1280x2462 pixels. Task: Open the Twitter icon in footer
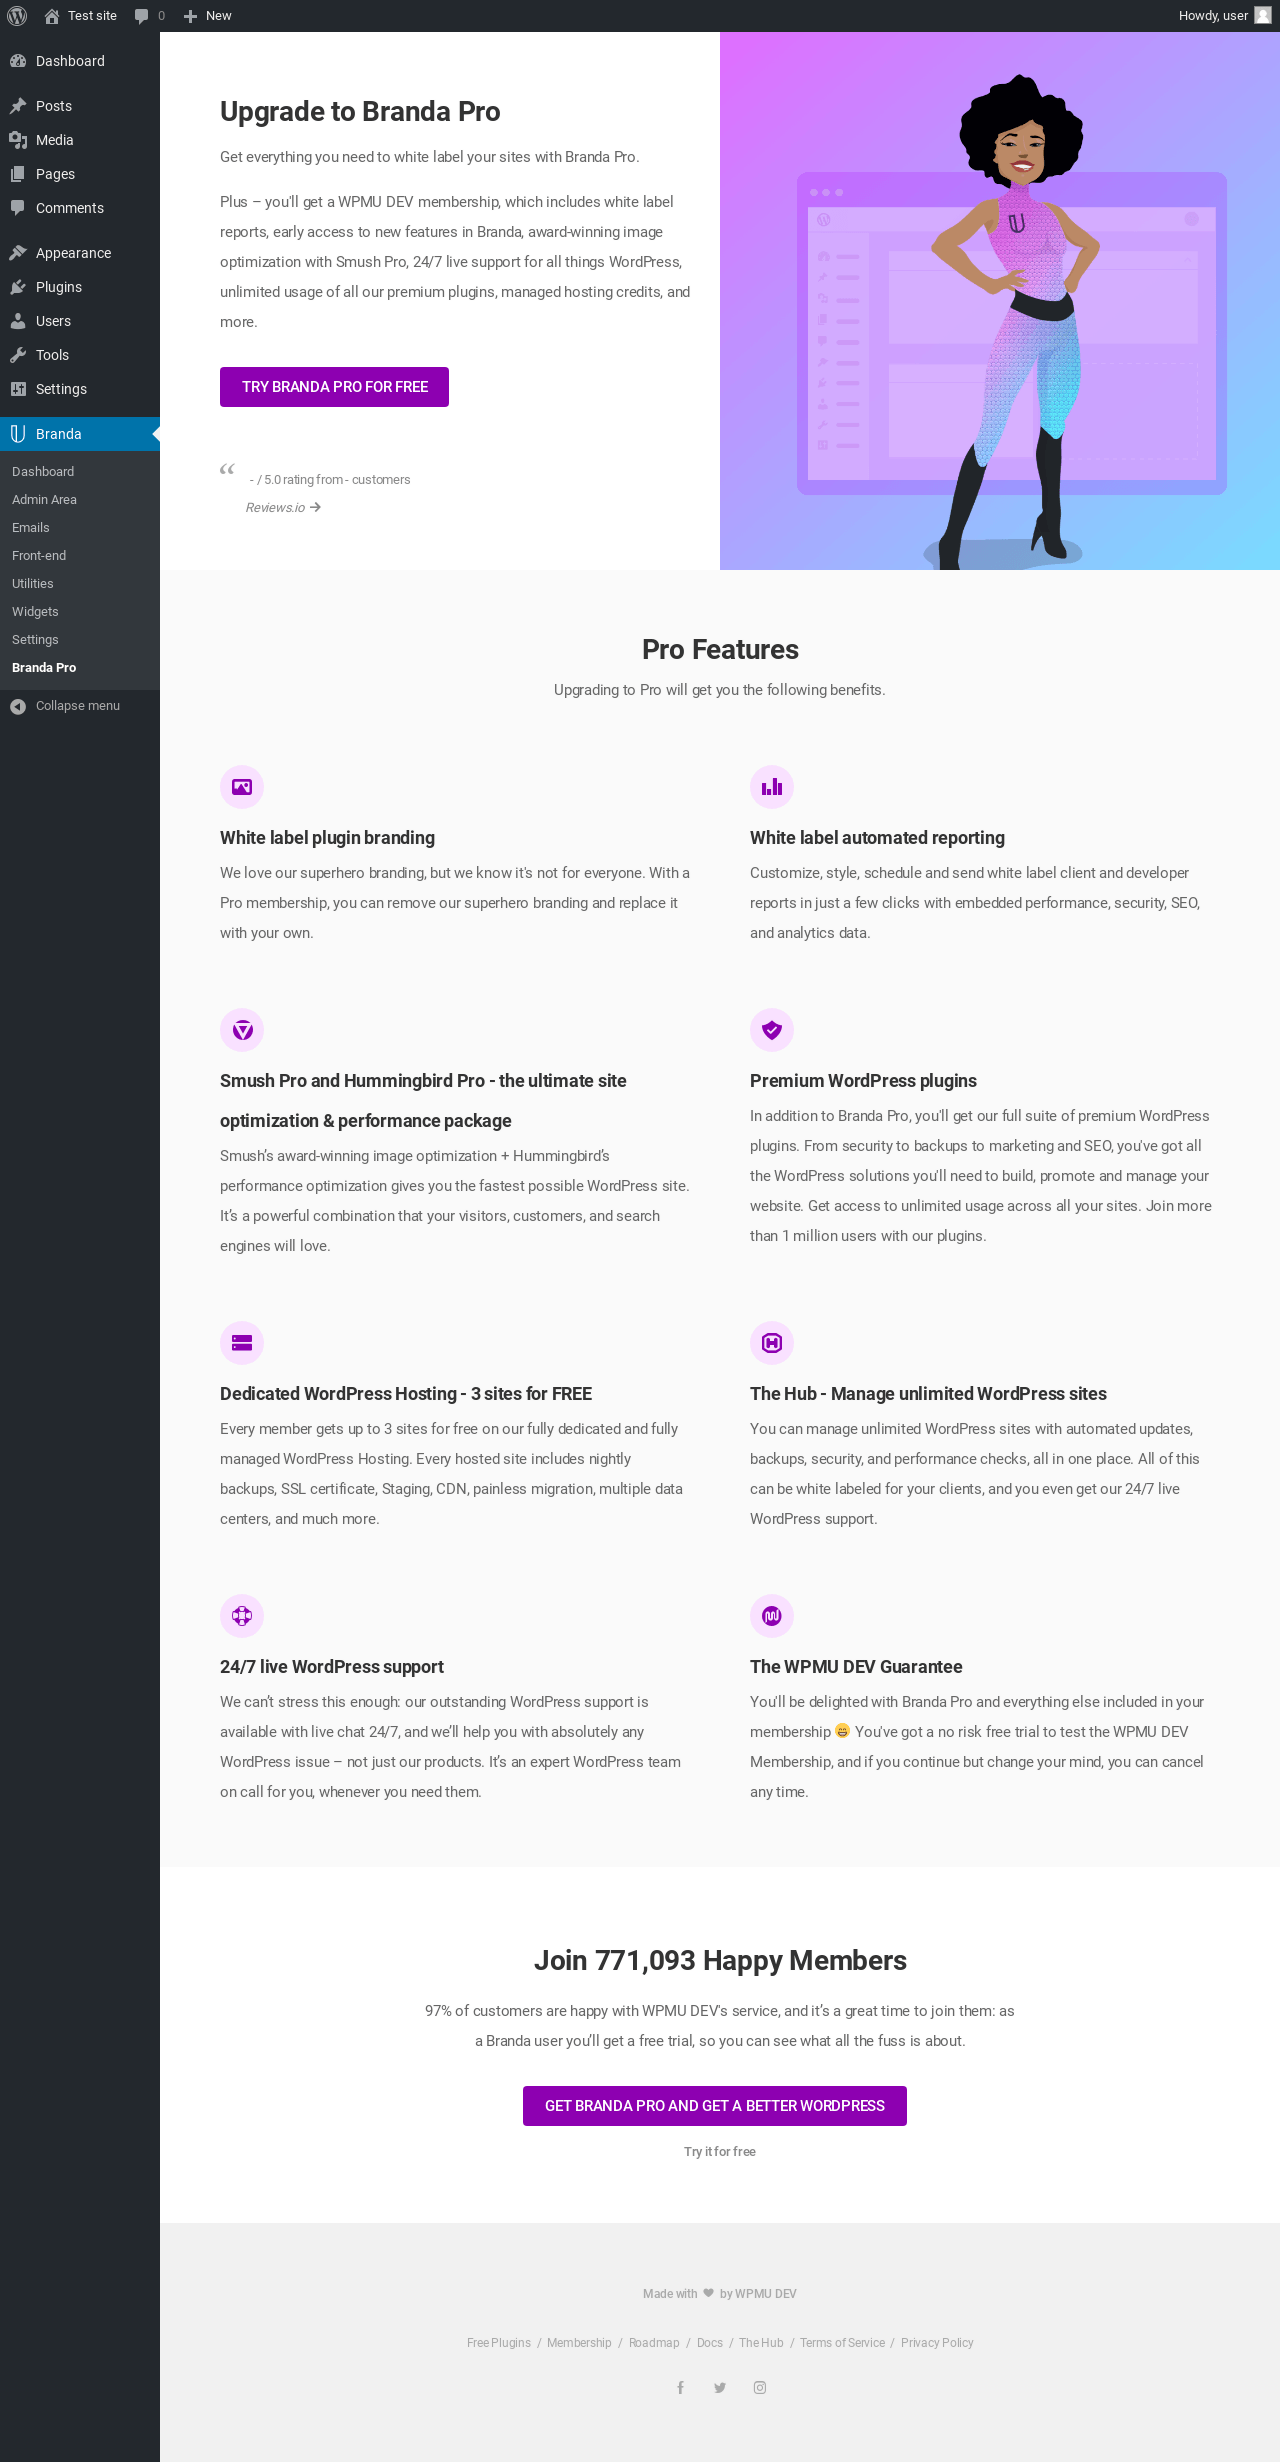click(x=720, y=2387)
